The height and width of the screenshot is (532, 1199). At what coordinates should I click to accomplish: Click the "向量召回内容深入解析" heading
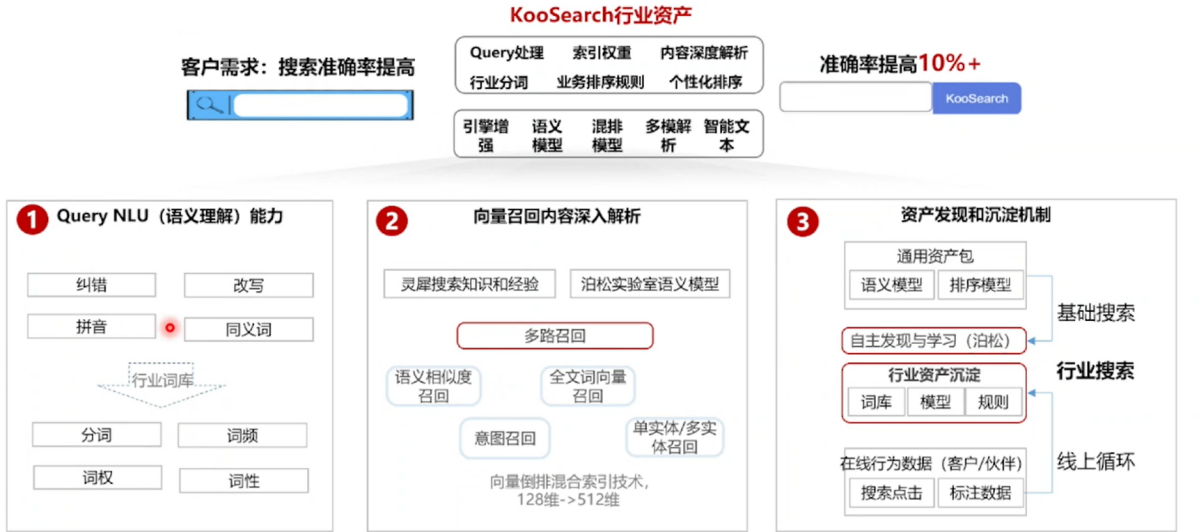click(557, 217)
